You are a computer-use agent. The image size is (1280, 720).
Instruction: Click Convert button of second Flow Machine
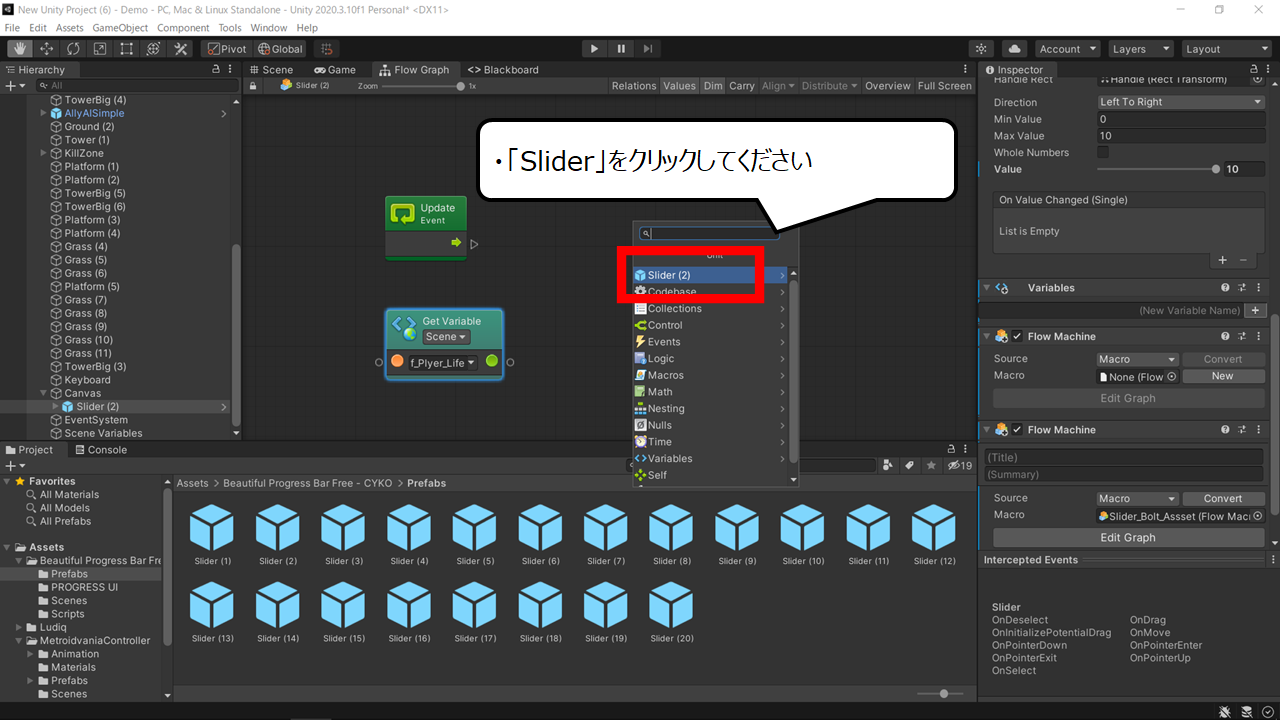pyautogui.click(x=1222, y=498)
